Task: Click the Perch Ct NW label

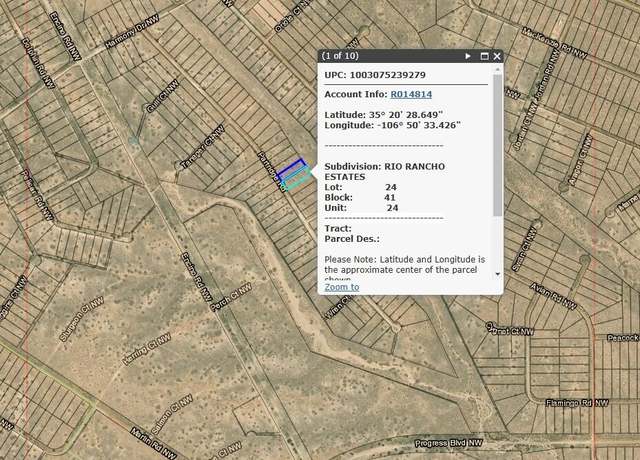Action: 231,298
